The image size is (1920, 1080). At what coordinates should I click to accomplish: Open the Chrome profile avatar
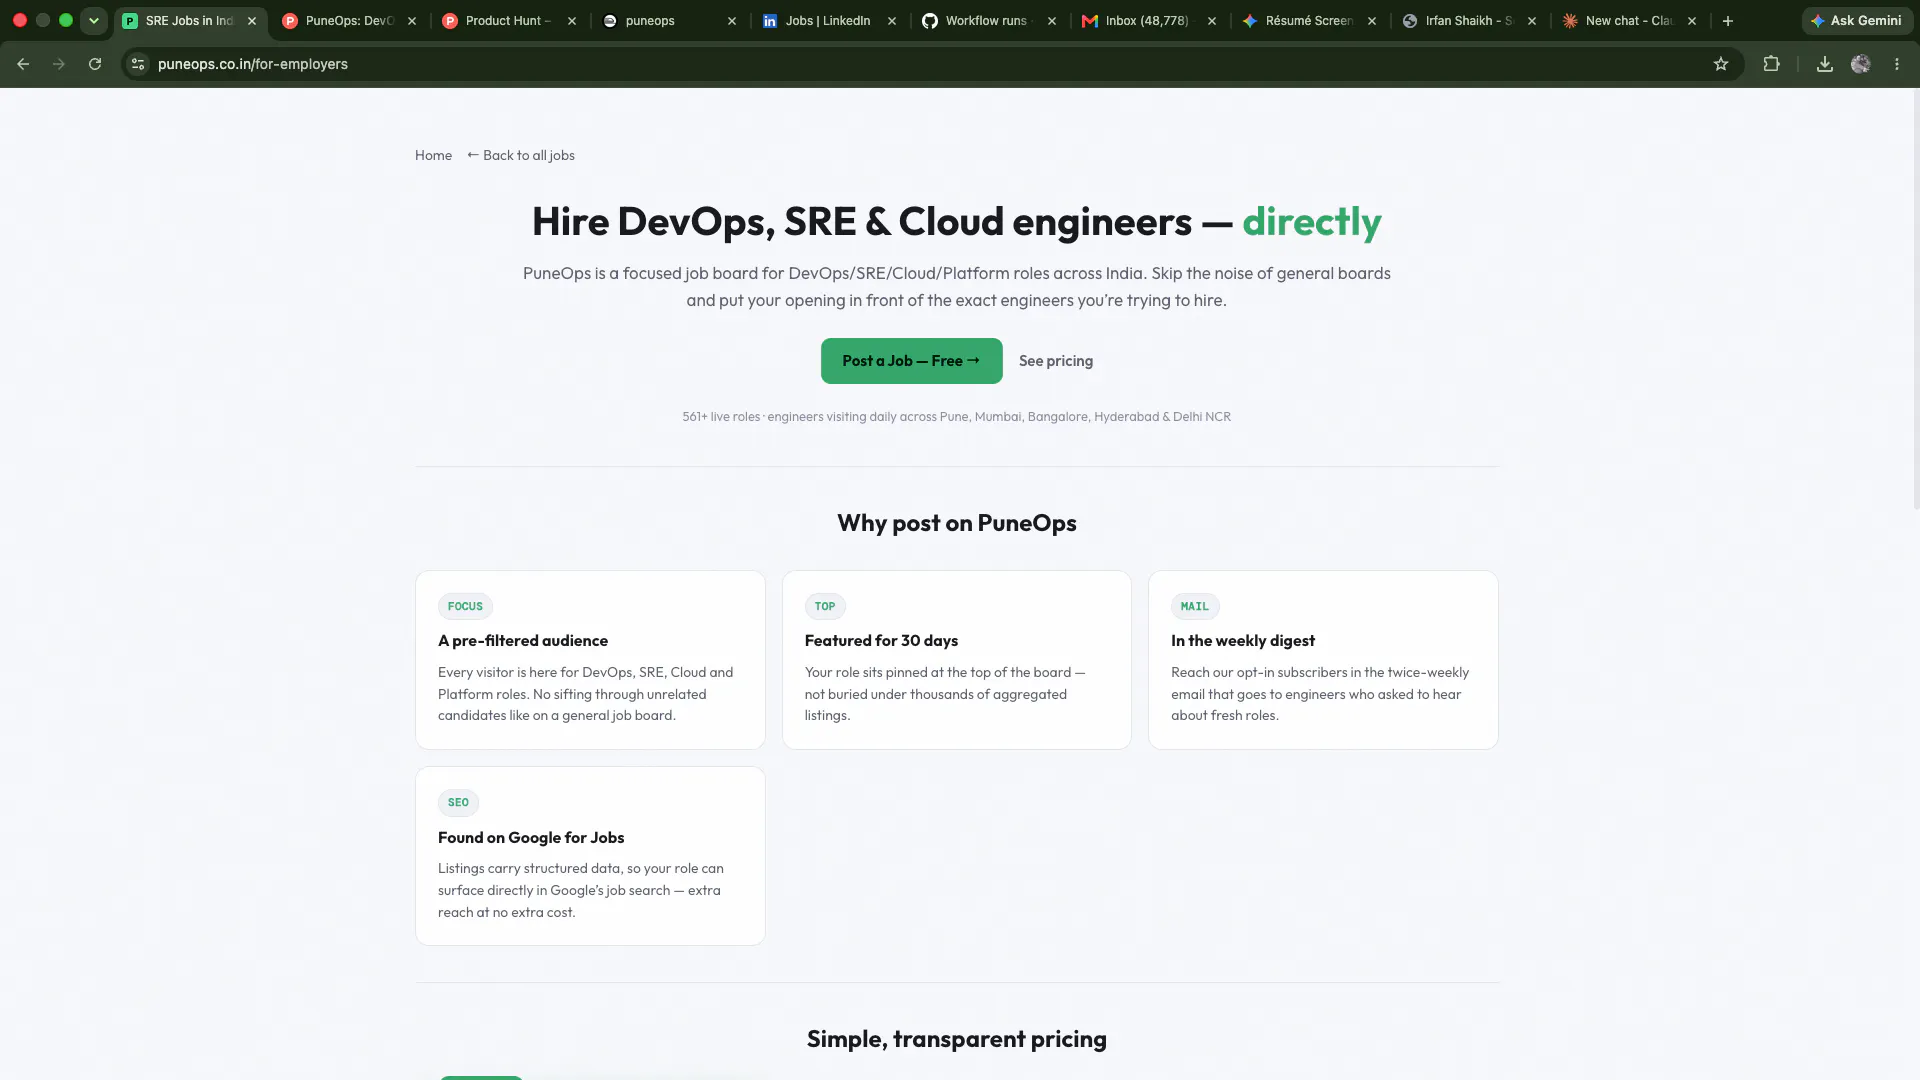pos(1861,64)
